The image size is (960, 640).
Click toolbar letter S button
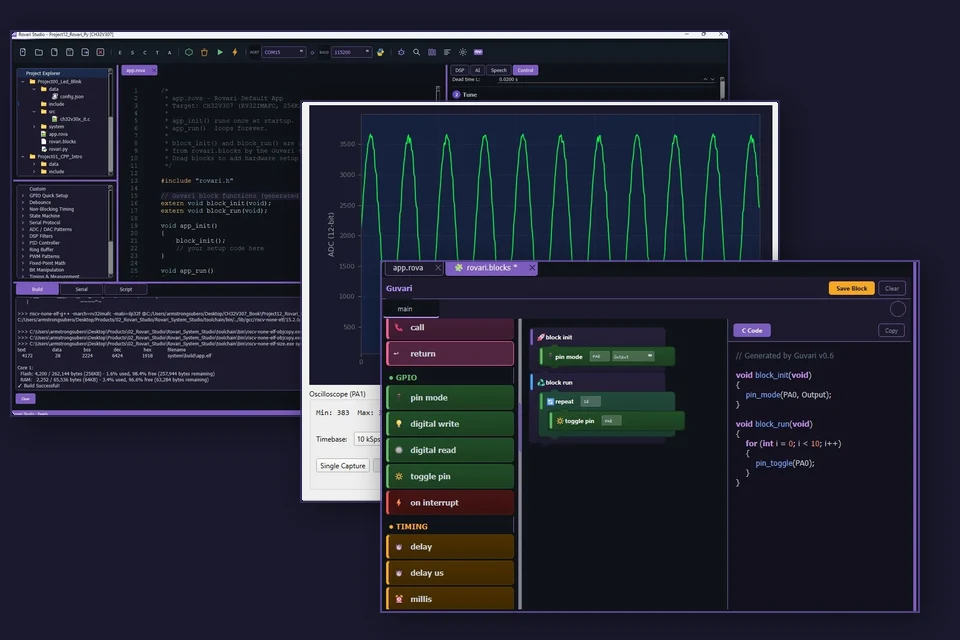point(132,53)
